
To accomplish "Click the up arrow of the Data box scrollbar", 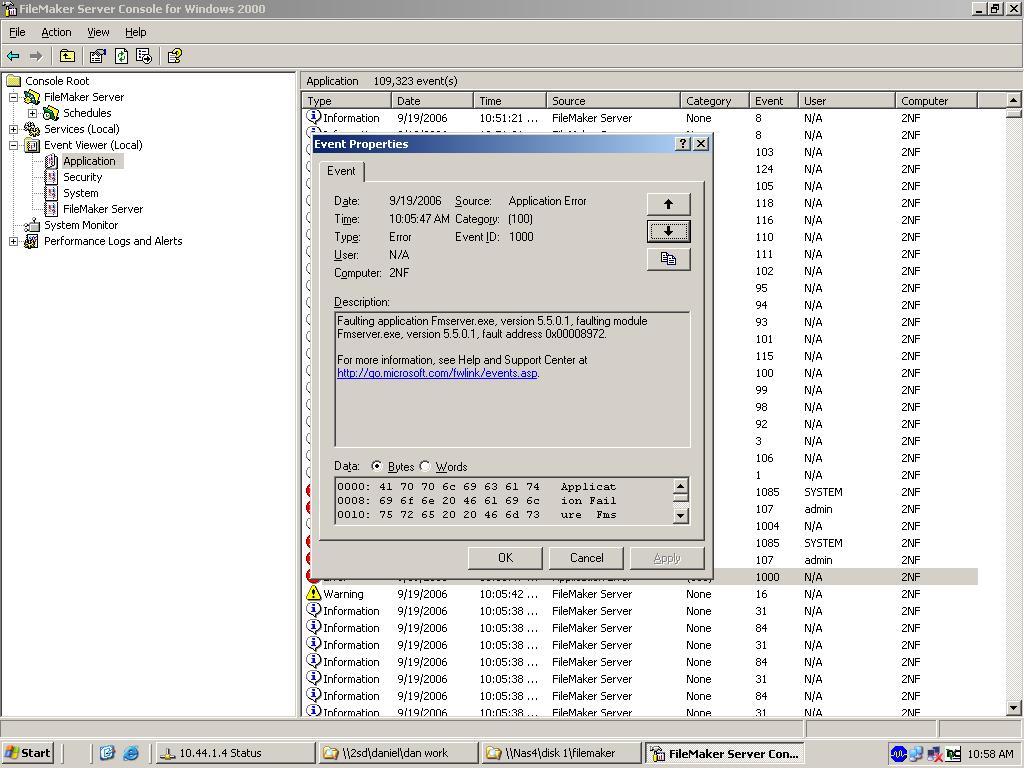I will point(680,486).
